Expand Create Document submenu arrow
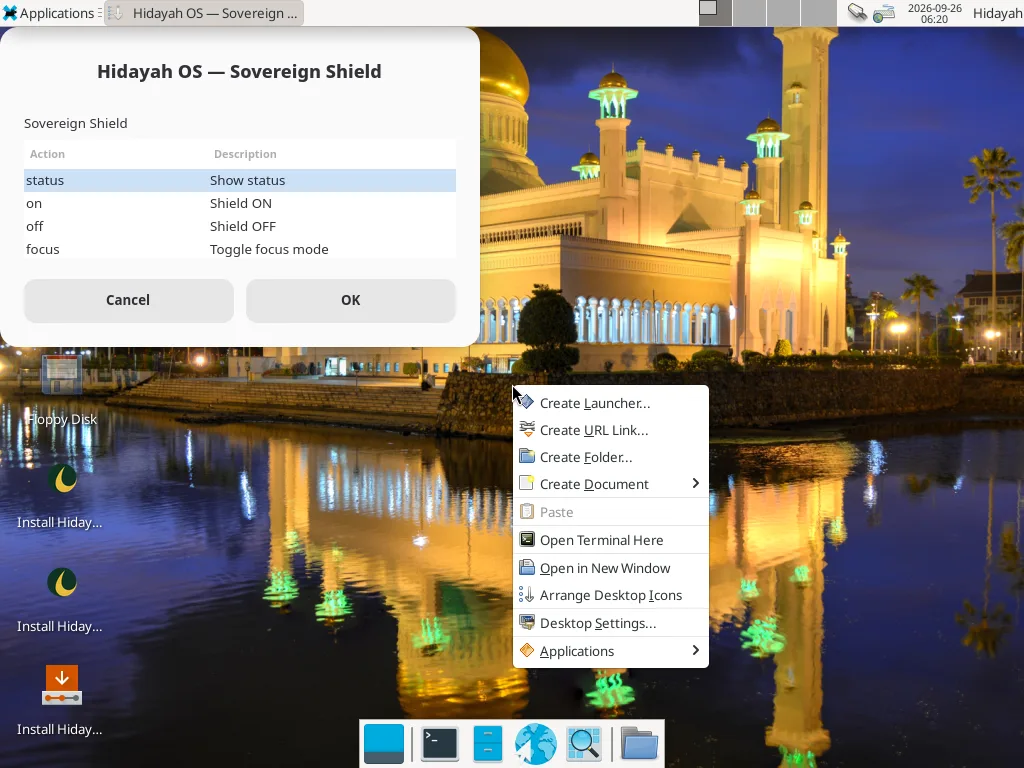This screenshot has height=768, width=1024. click(696, 483)
